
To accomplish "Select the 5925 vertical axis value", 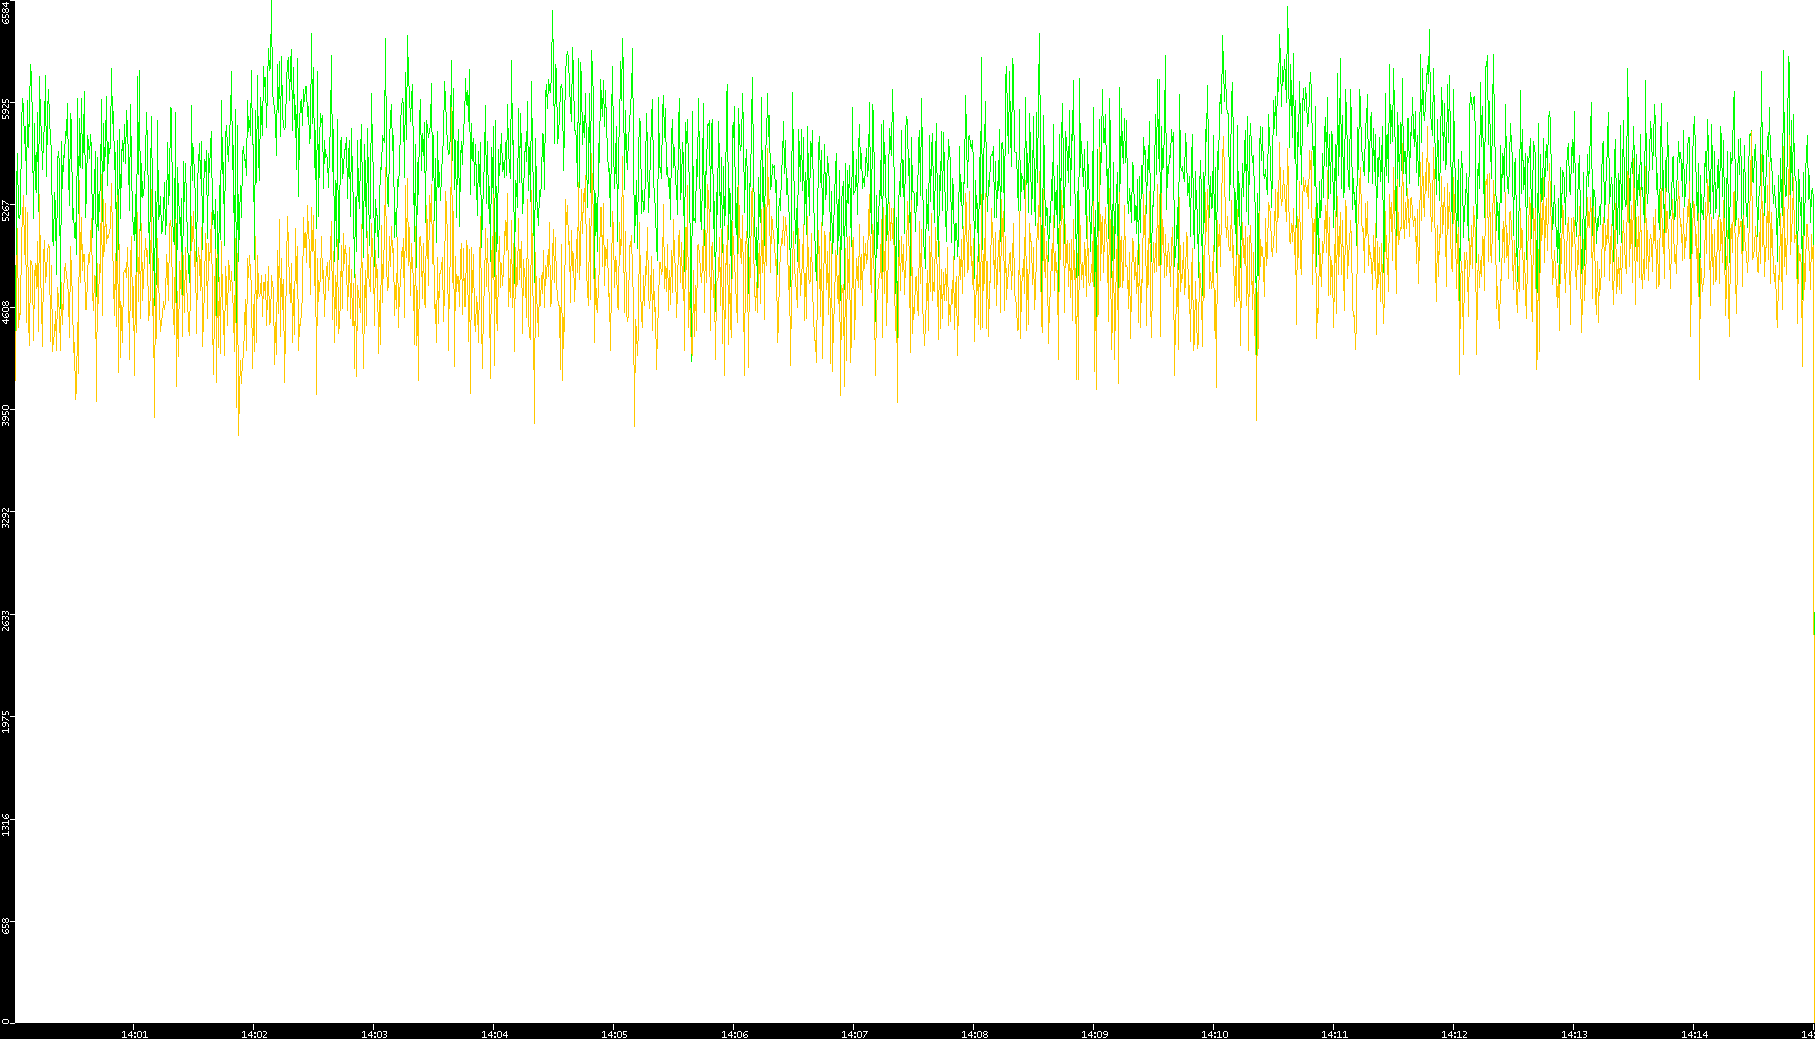I will (6, 108).
